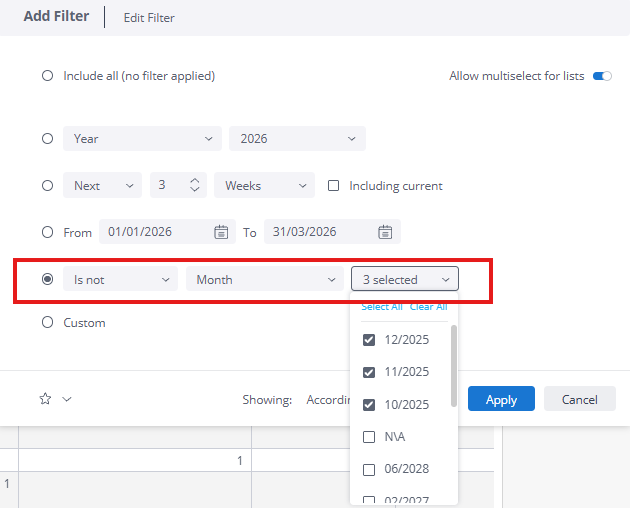Expand the Is not condition dropdown
The height and width of the screenshot is (508, 630).
120,280
